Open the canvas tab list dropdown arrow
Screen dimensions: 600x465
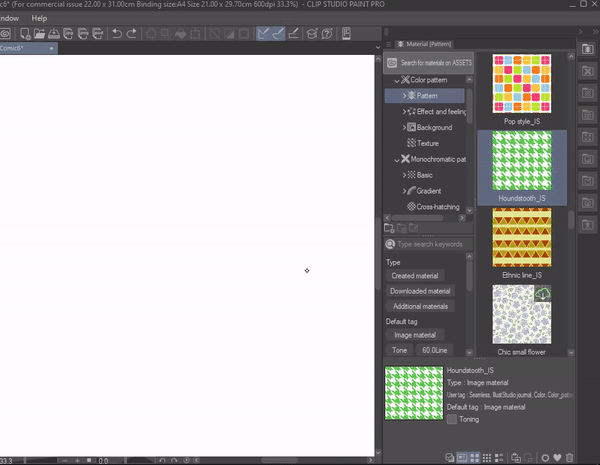(378, 48)
